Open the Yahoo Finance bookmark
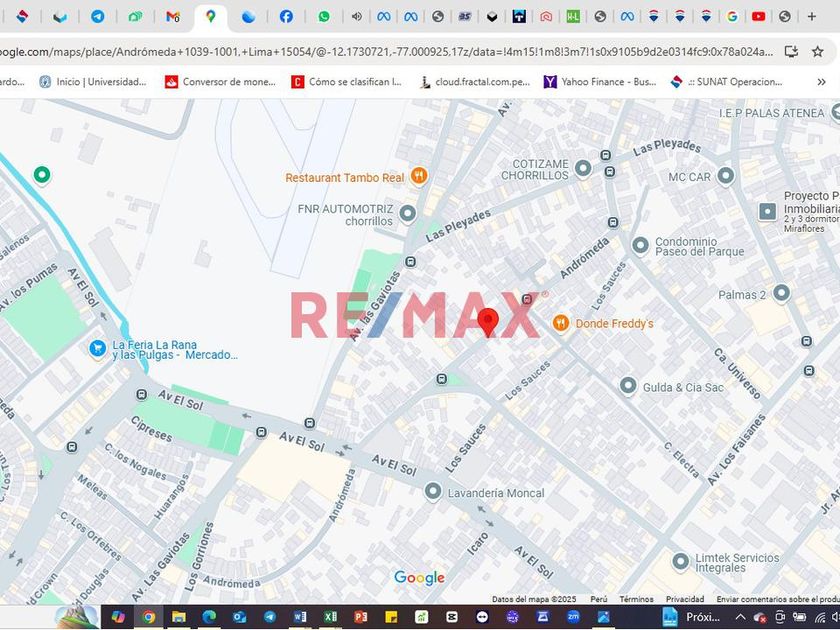The height and width of the screenshot is (630, 840). pos(600,82)
